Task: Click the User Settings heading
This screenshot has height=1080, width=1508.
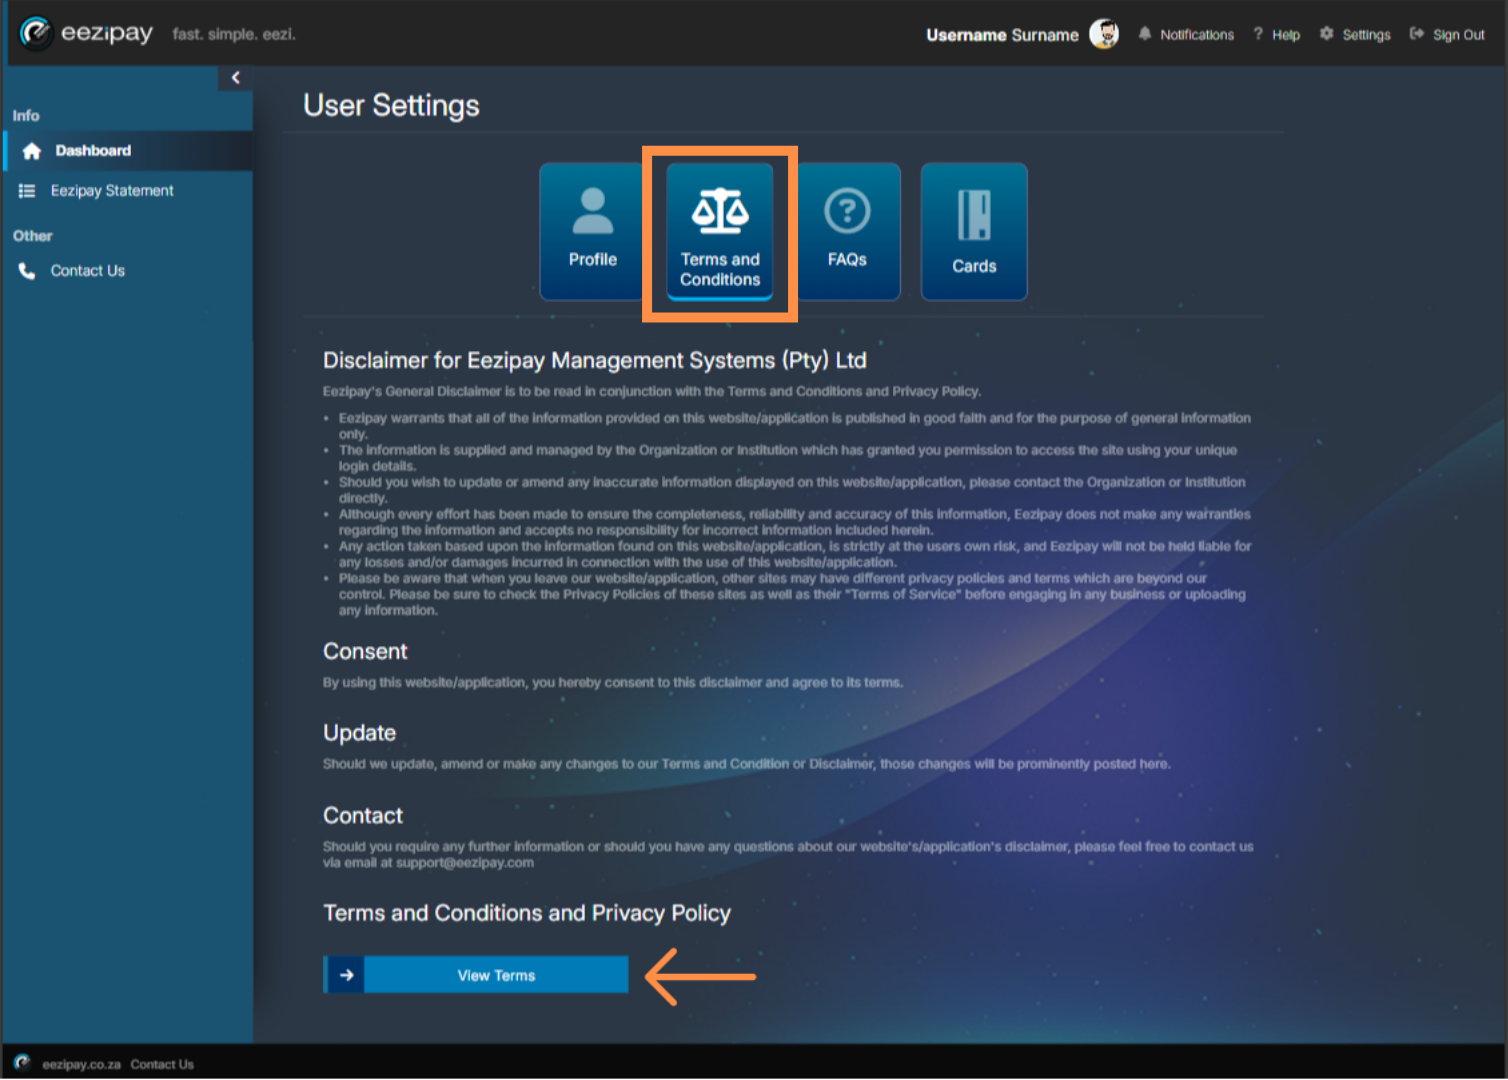Action: tap(391, 106)
